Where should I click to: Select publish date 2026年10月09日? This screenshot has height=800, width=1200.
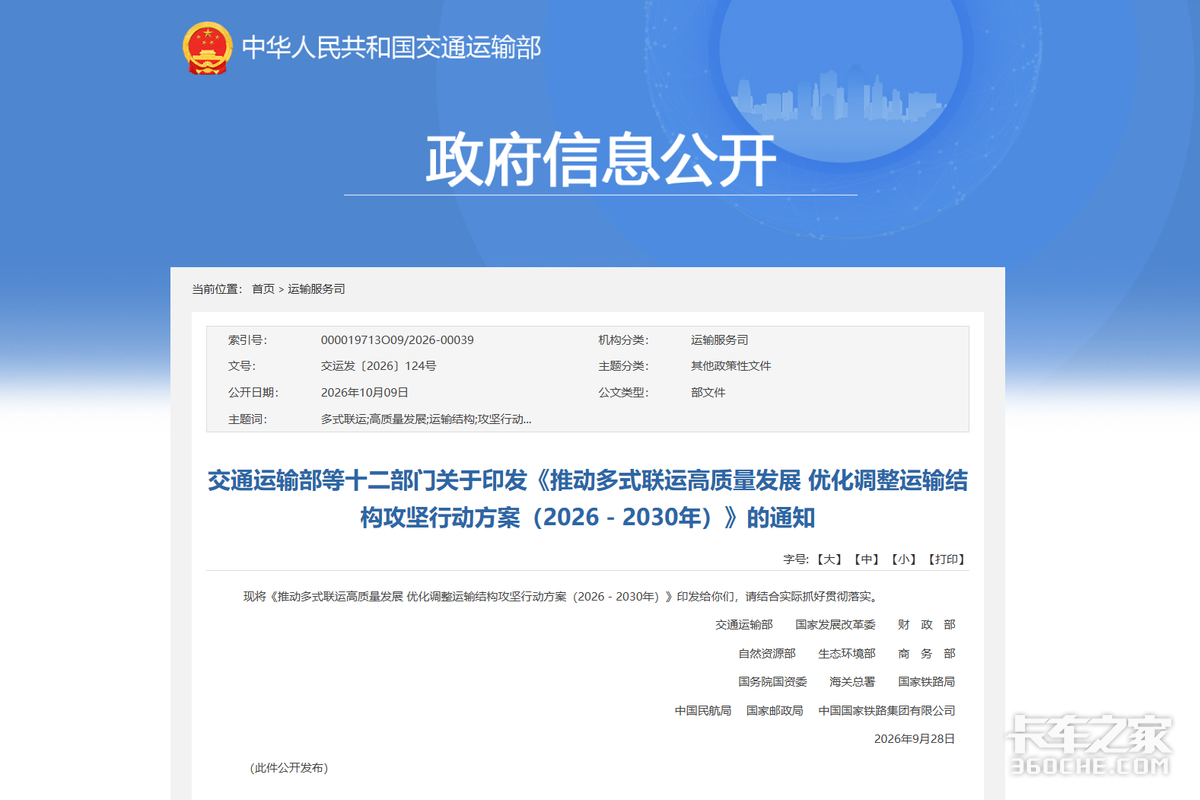click(364, 393)
